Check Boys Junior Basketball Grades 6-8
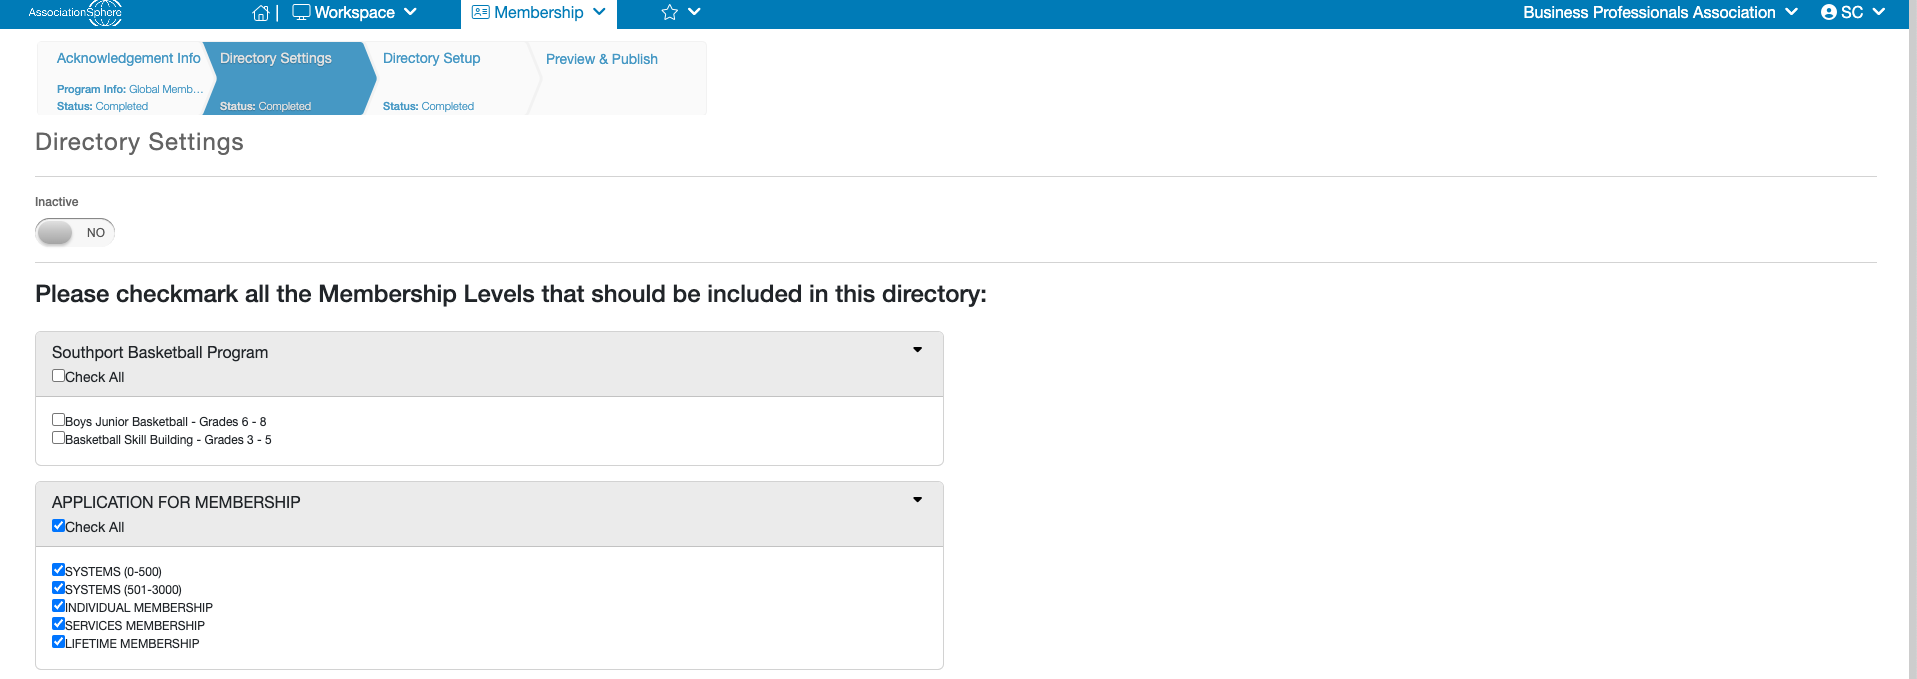1917x679 pixels. (58, 420)
